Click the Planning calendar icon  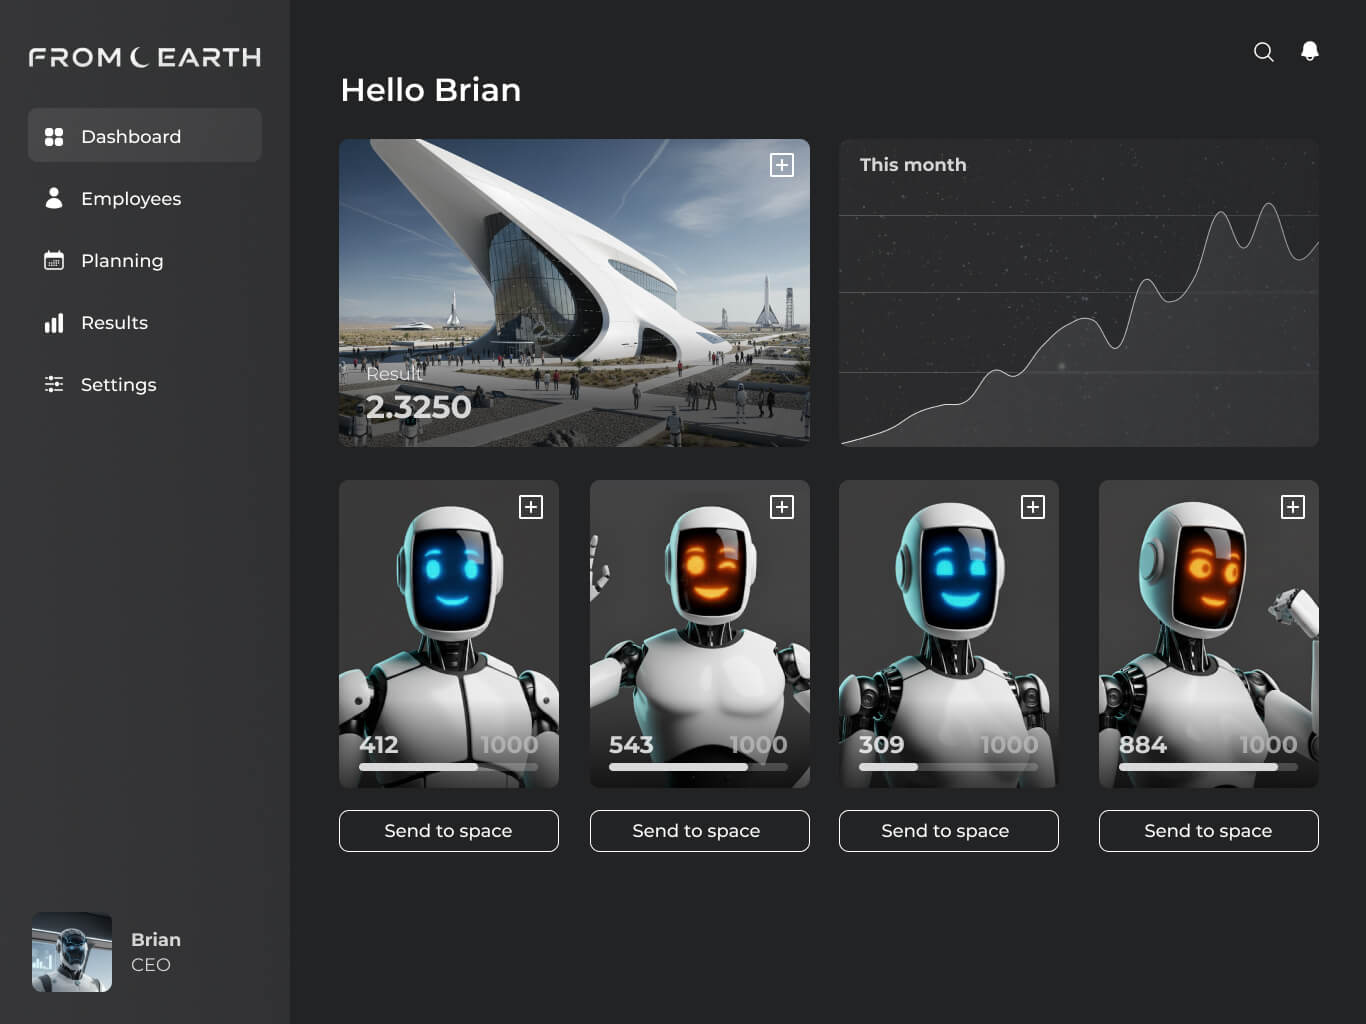(x=54, y=260)
